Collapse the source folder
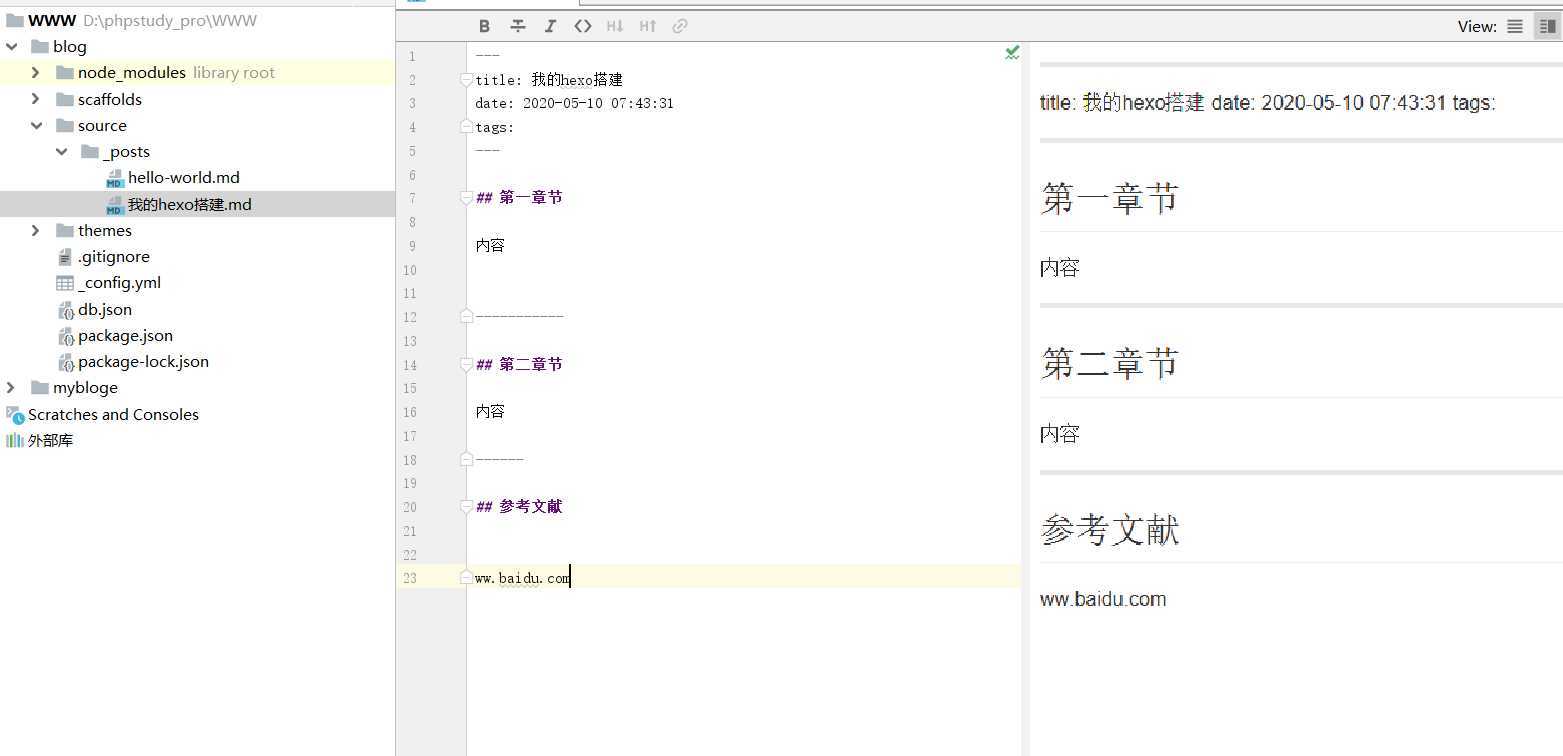Viewport: 1563px width, 756px height. tap(36, 125)
